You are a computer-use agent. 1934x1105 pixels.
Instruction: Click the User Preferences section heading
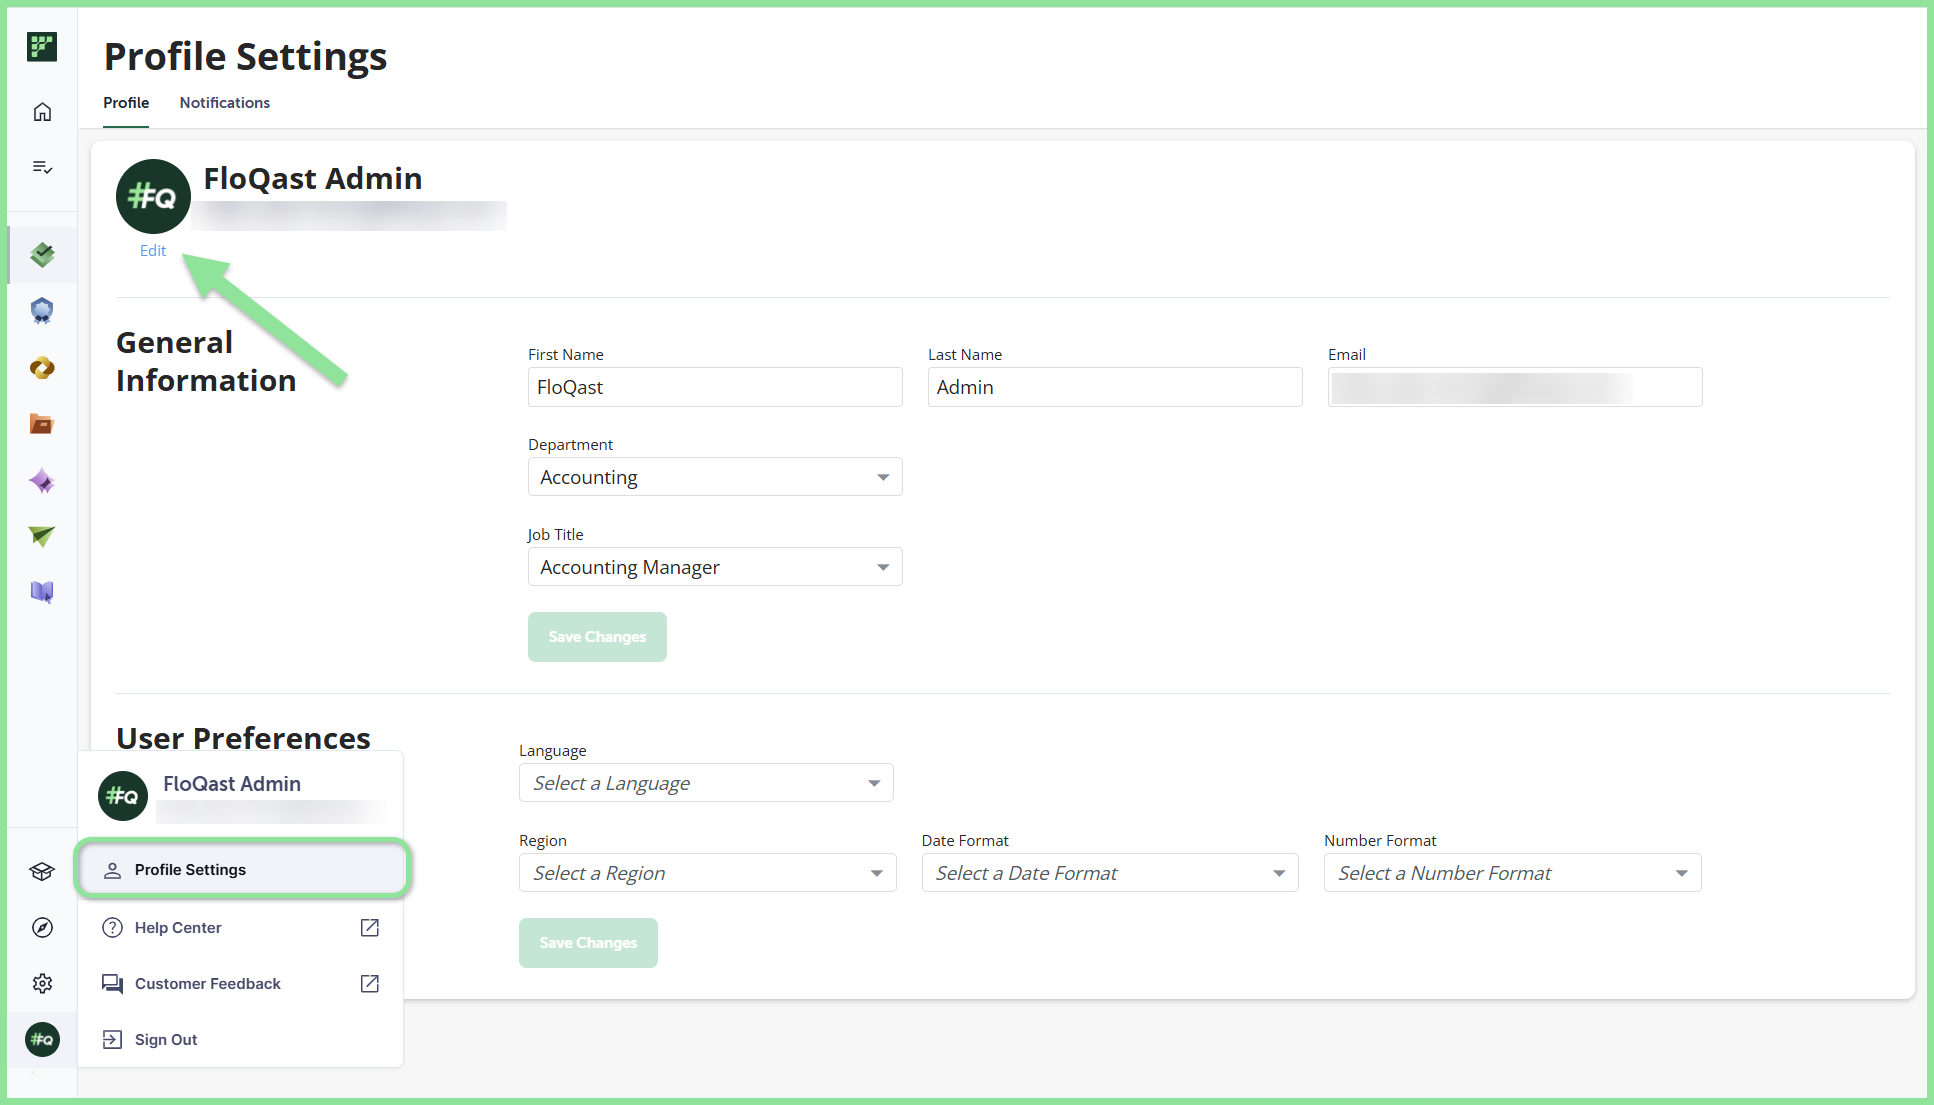(x=243, y=738)
